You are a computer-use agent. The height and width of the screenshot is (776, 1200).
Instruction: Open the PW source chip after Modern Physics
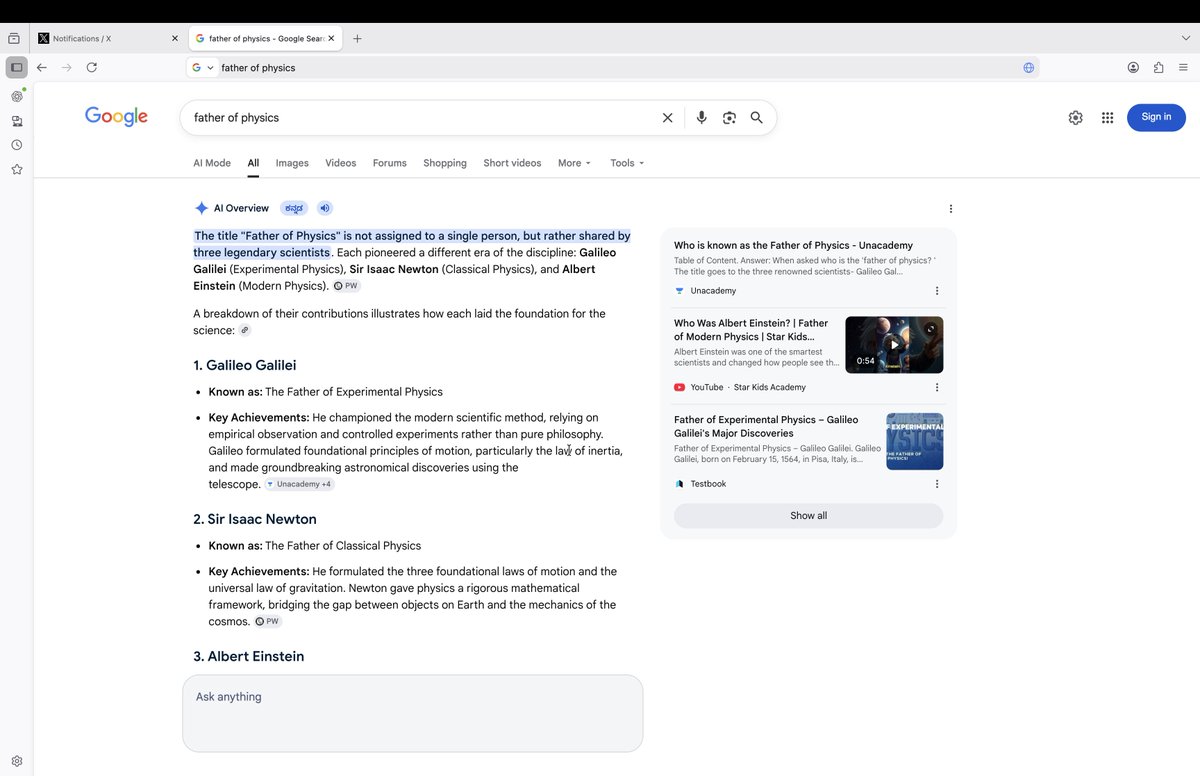click(346, 286)
